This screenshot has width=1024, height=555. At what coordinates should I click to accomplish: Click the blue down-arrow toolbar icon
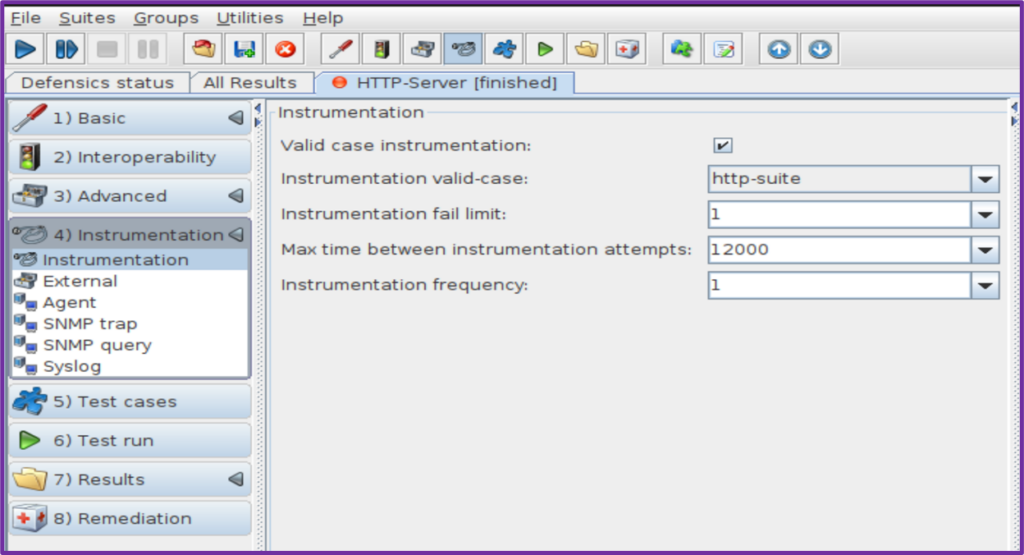click(x=819, y=49)
